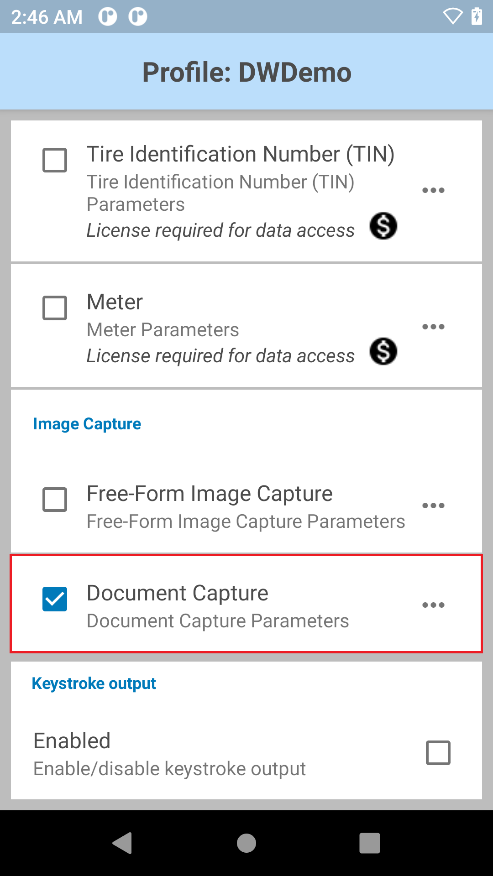Screen dimensions: 493x876
Task: Tap the Profile: DWDemo title bar
Action: [x=246, y=72]
